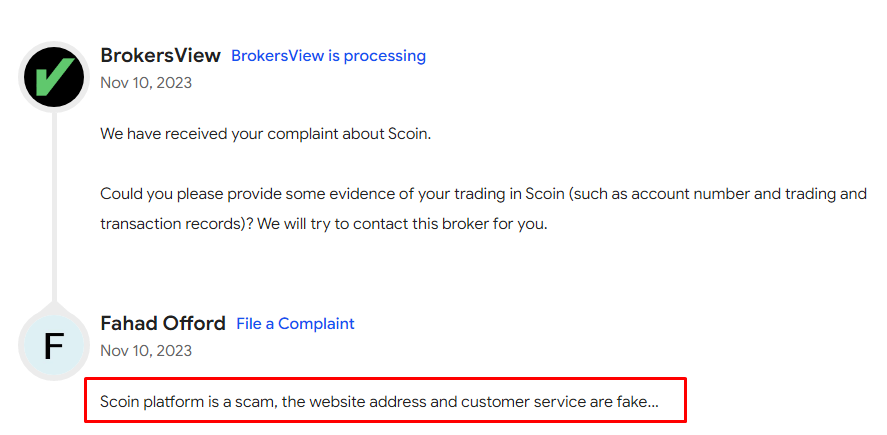The image size is (887, 435).
Task: Click the word "Scoin." ending the first reply sentence
Action: pos(409,133)
